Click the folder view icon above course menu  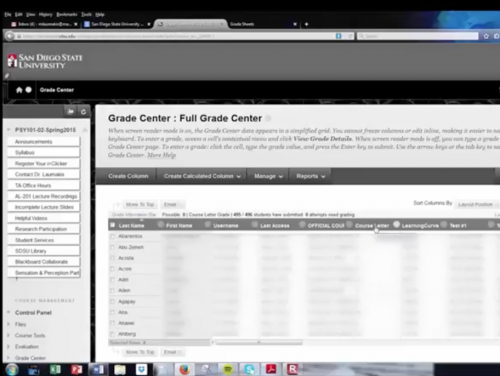click(71, 112)
